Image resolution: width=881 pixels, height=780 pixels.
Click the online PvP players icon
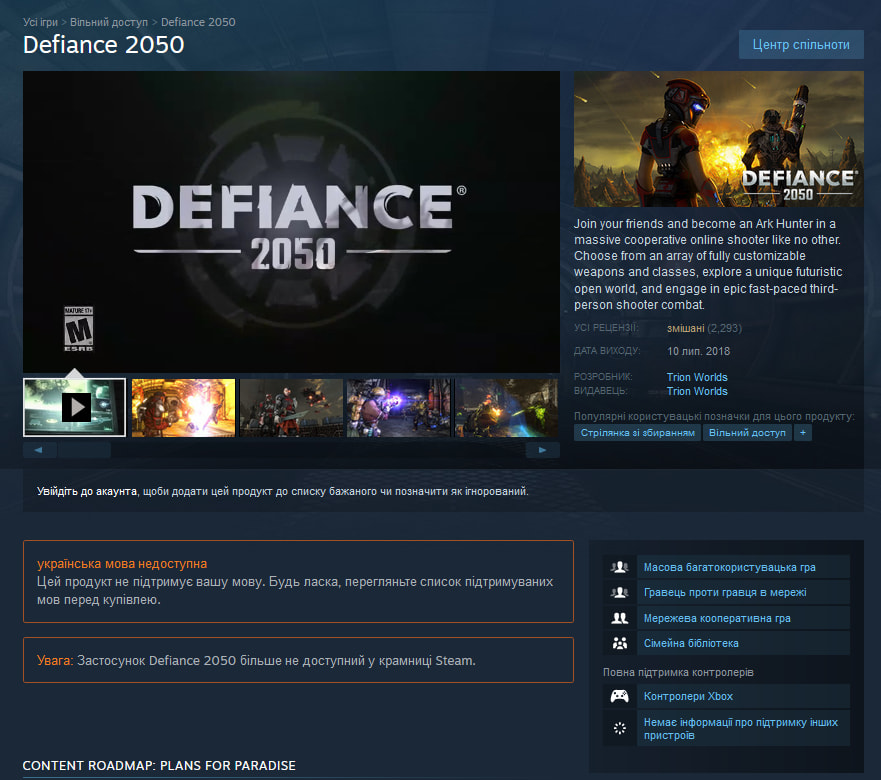[x=620, y=592]
